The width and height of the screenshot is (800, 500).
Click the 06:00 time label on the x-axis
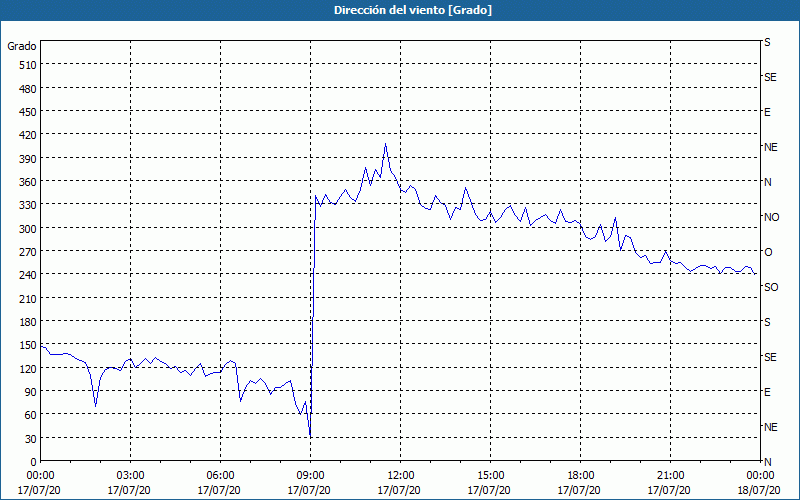click(x=220, y=476)
